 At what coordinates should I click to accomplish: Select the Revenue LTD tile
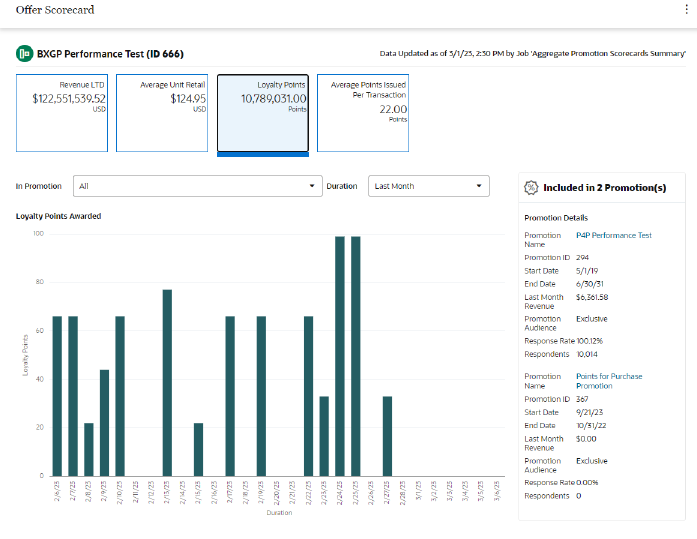pos(62,113)
